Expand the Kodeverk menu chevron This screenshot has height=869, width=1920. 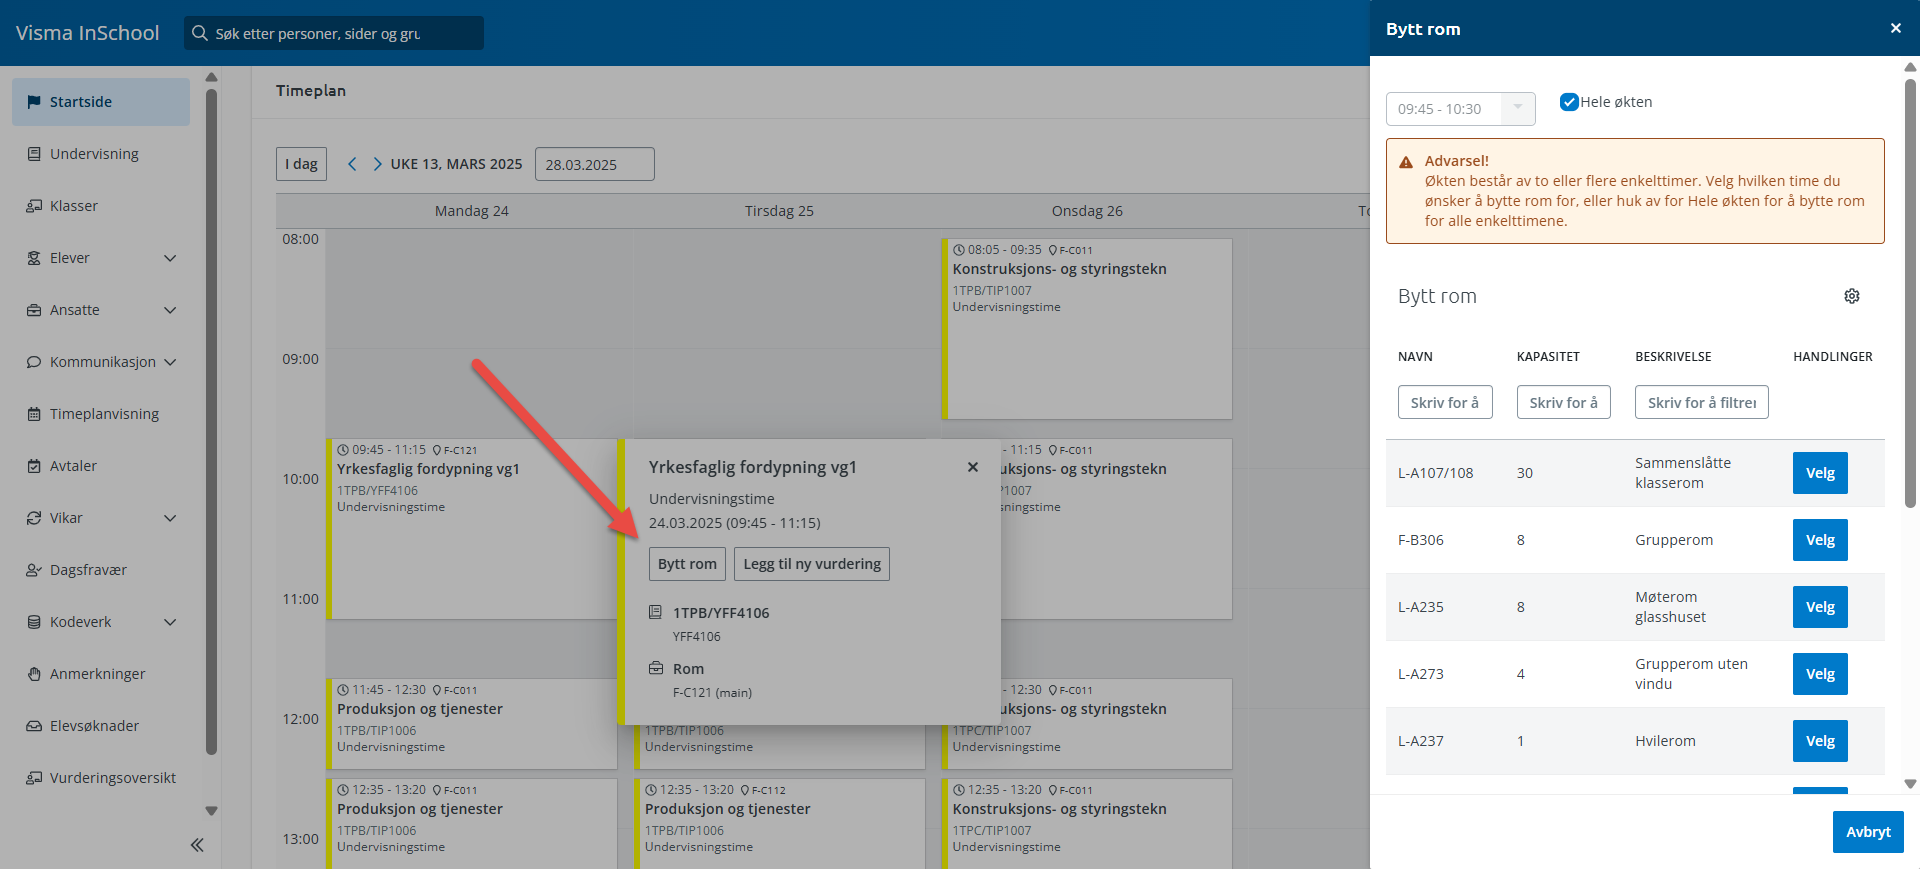(x=170, y=622)
